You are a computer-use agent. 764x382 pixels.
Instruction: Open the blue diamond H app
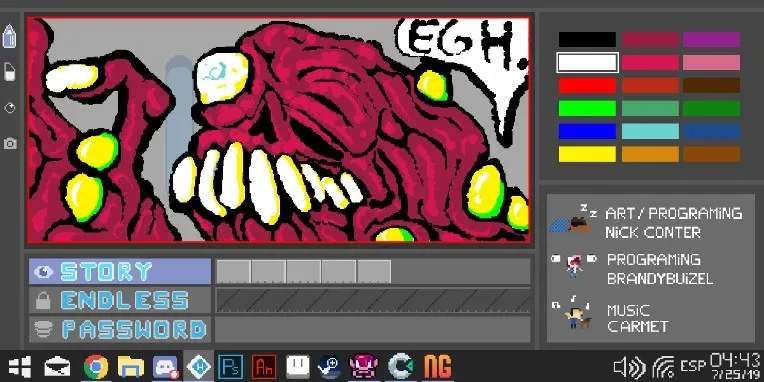tap(199, 366)
